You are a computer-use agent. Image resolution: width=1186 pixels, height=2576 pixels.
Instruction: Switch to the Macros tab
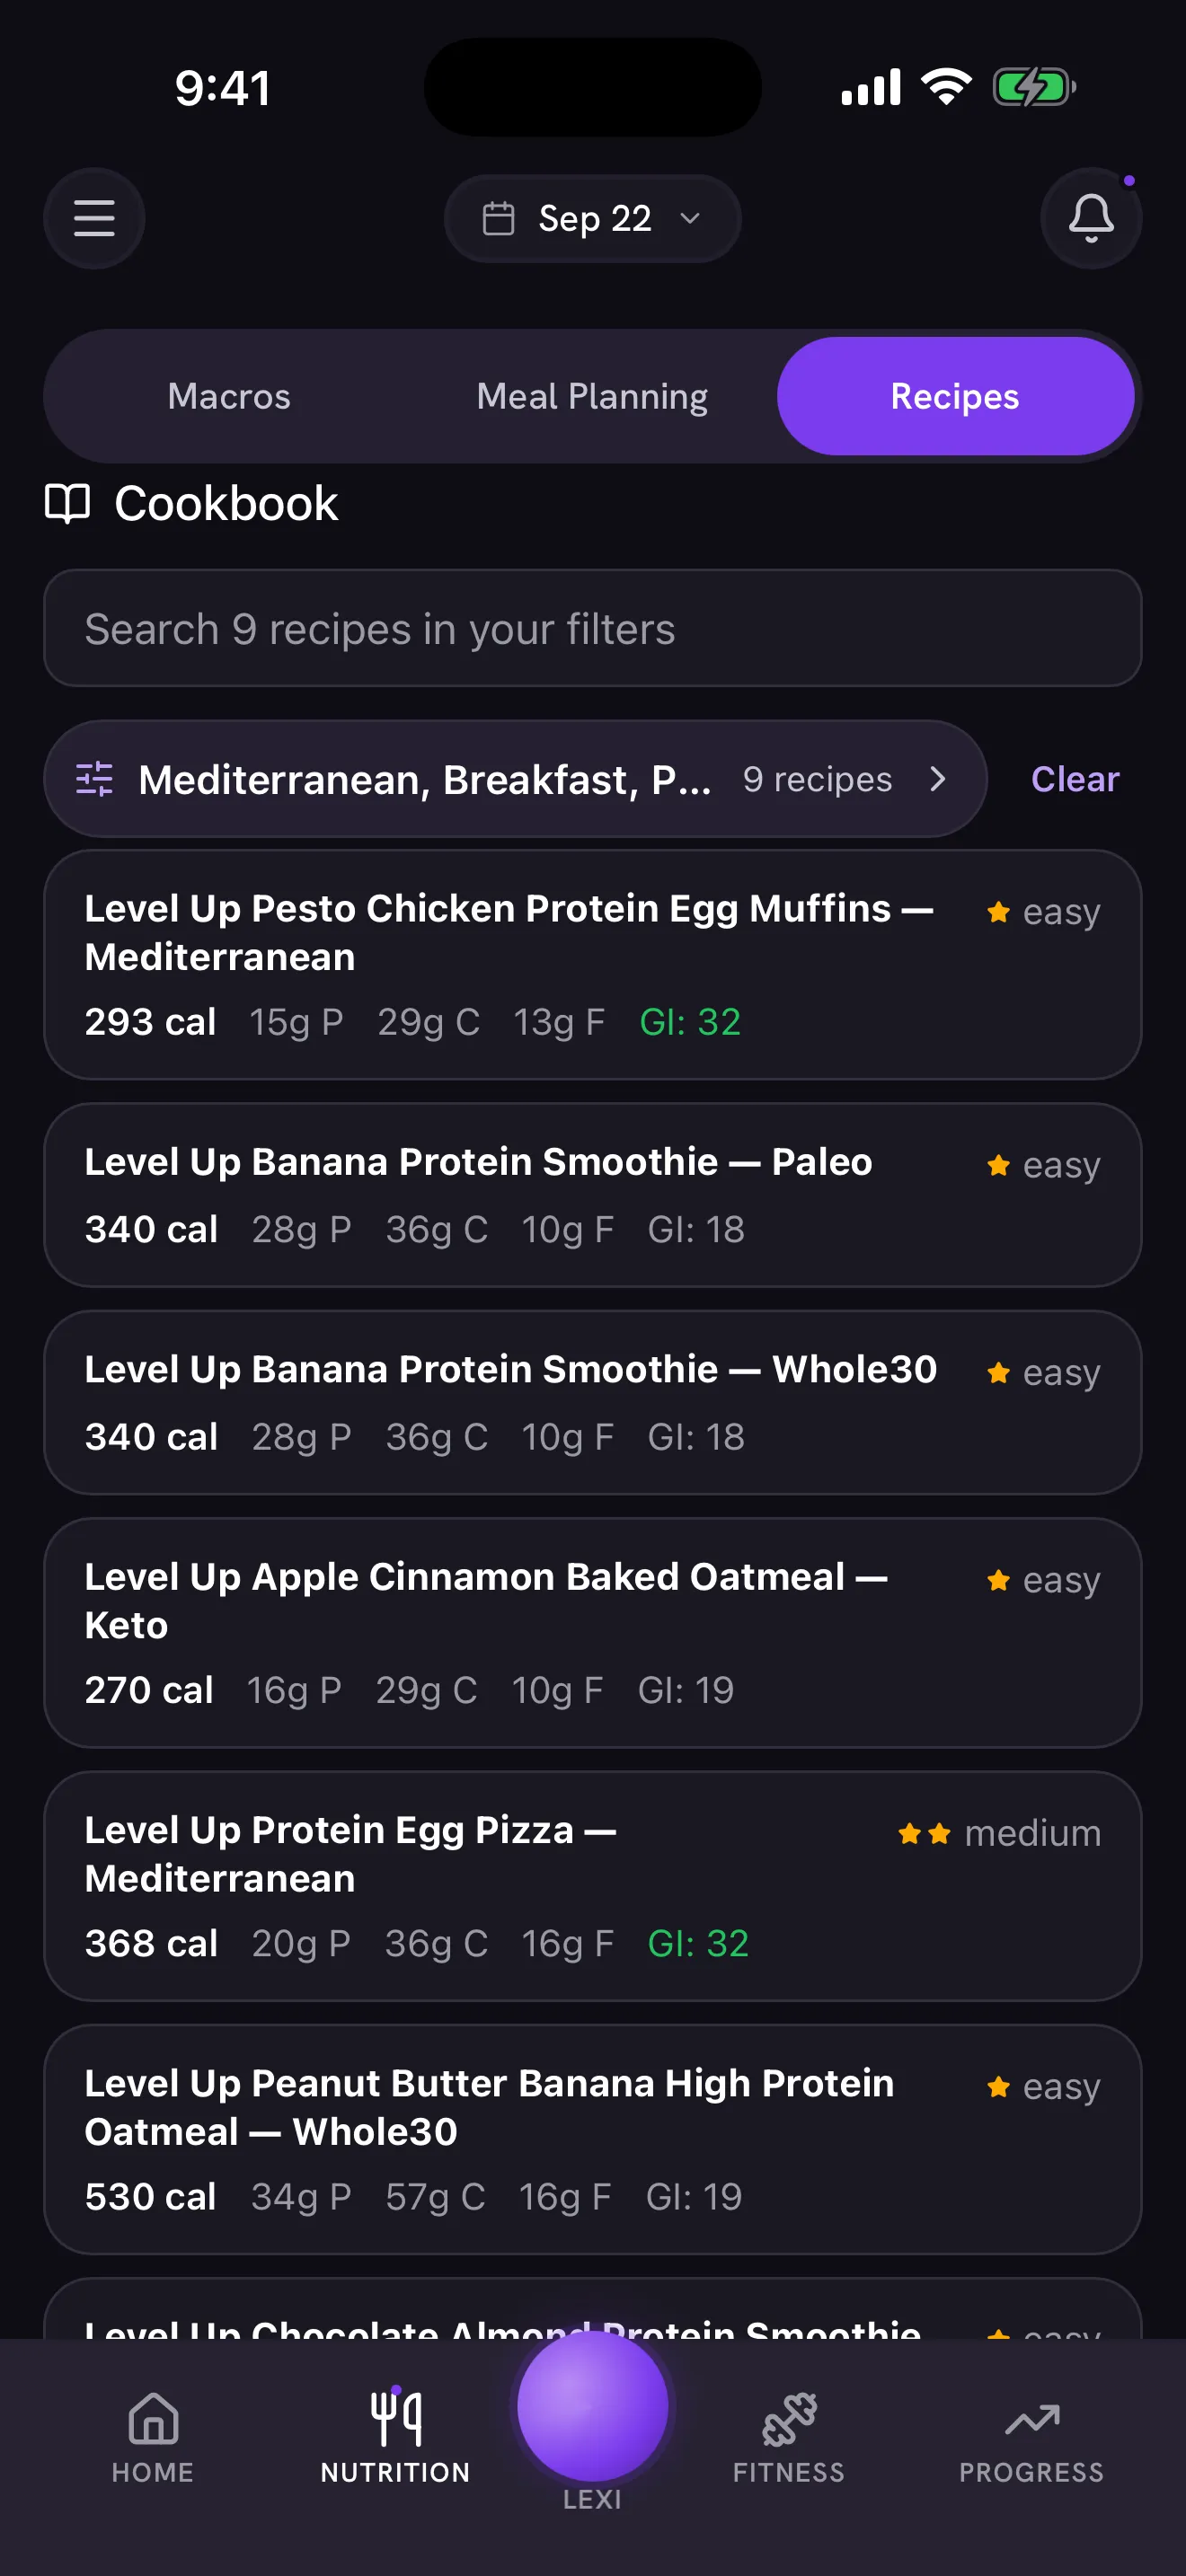[x=229, y=396]
